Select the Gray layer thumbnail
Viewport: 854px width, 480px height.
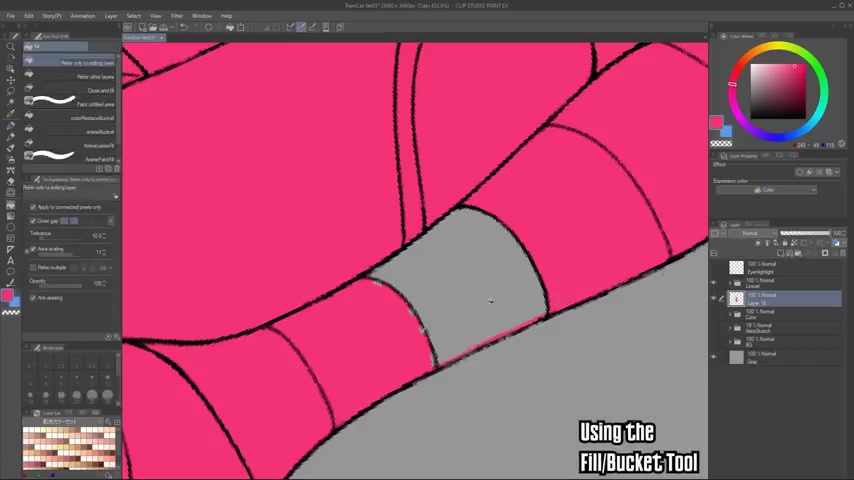click(736, 357)
